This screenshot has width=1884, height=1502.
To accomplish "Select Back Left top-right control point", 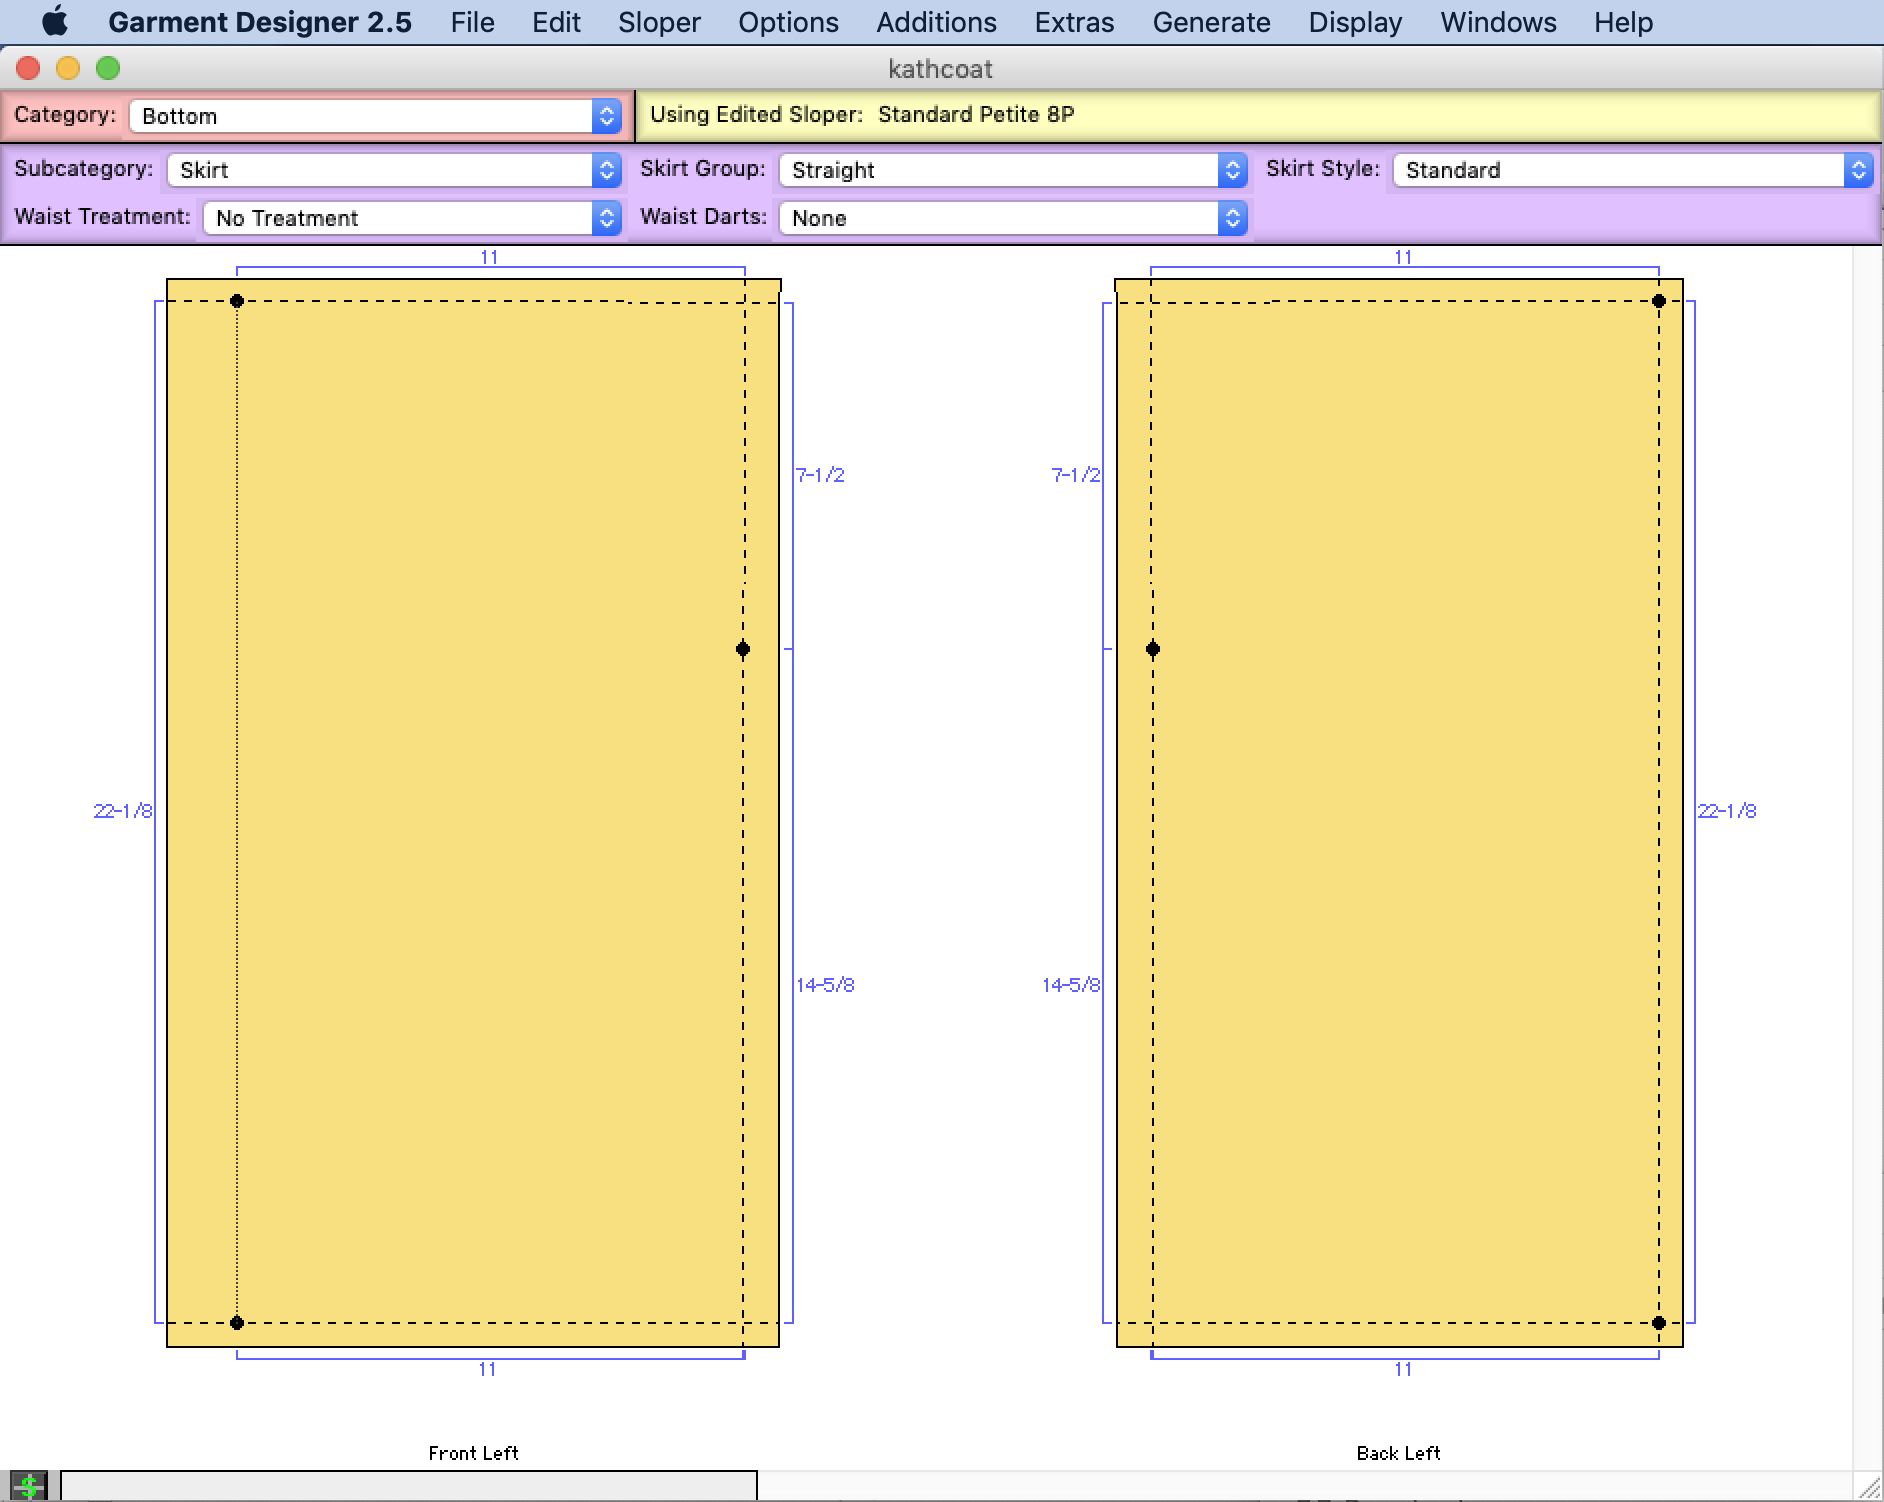I will pyautogui.click(x=1659, y=301).
